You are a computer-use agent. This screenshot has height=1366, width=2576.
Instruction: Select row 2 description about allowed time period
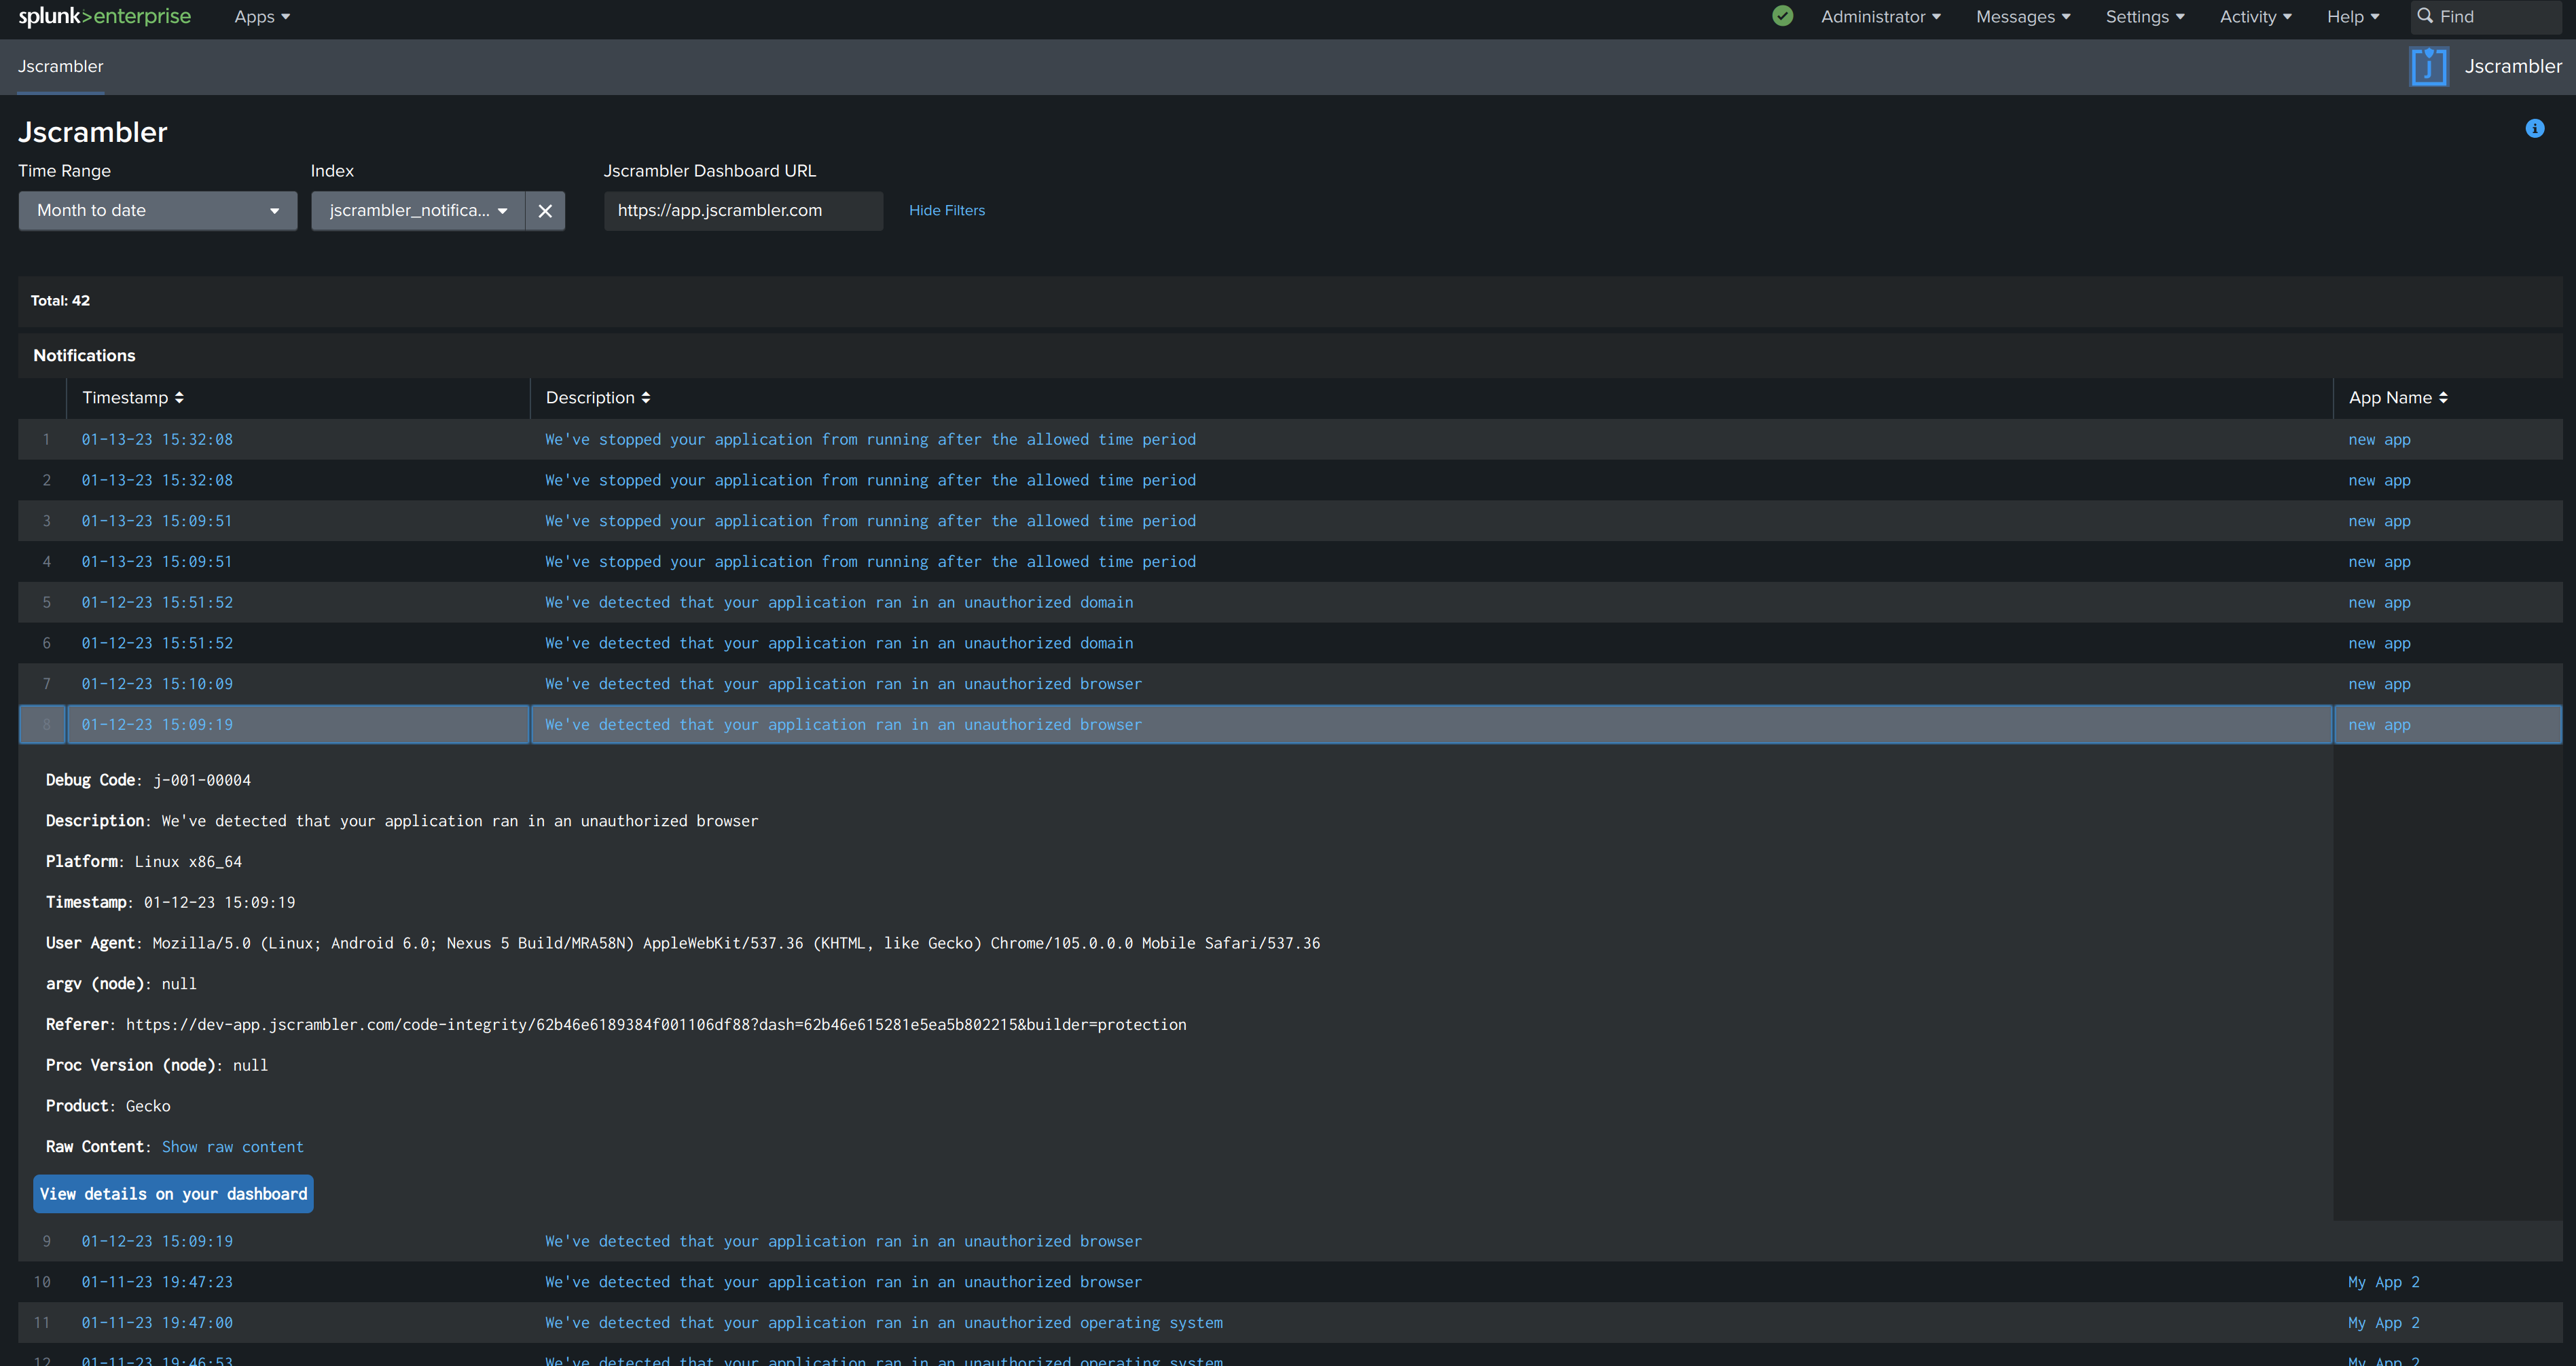point(870,481)
